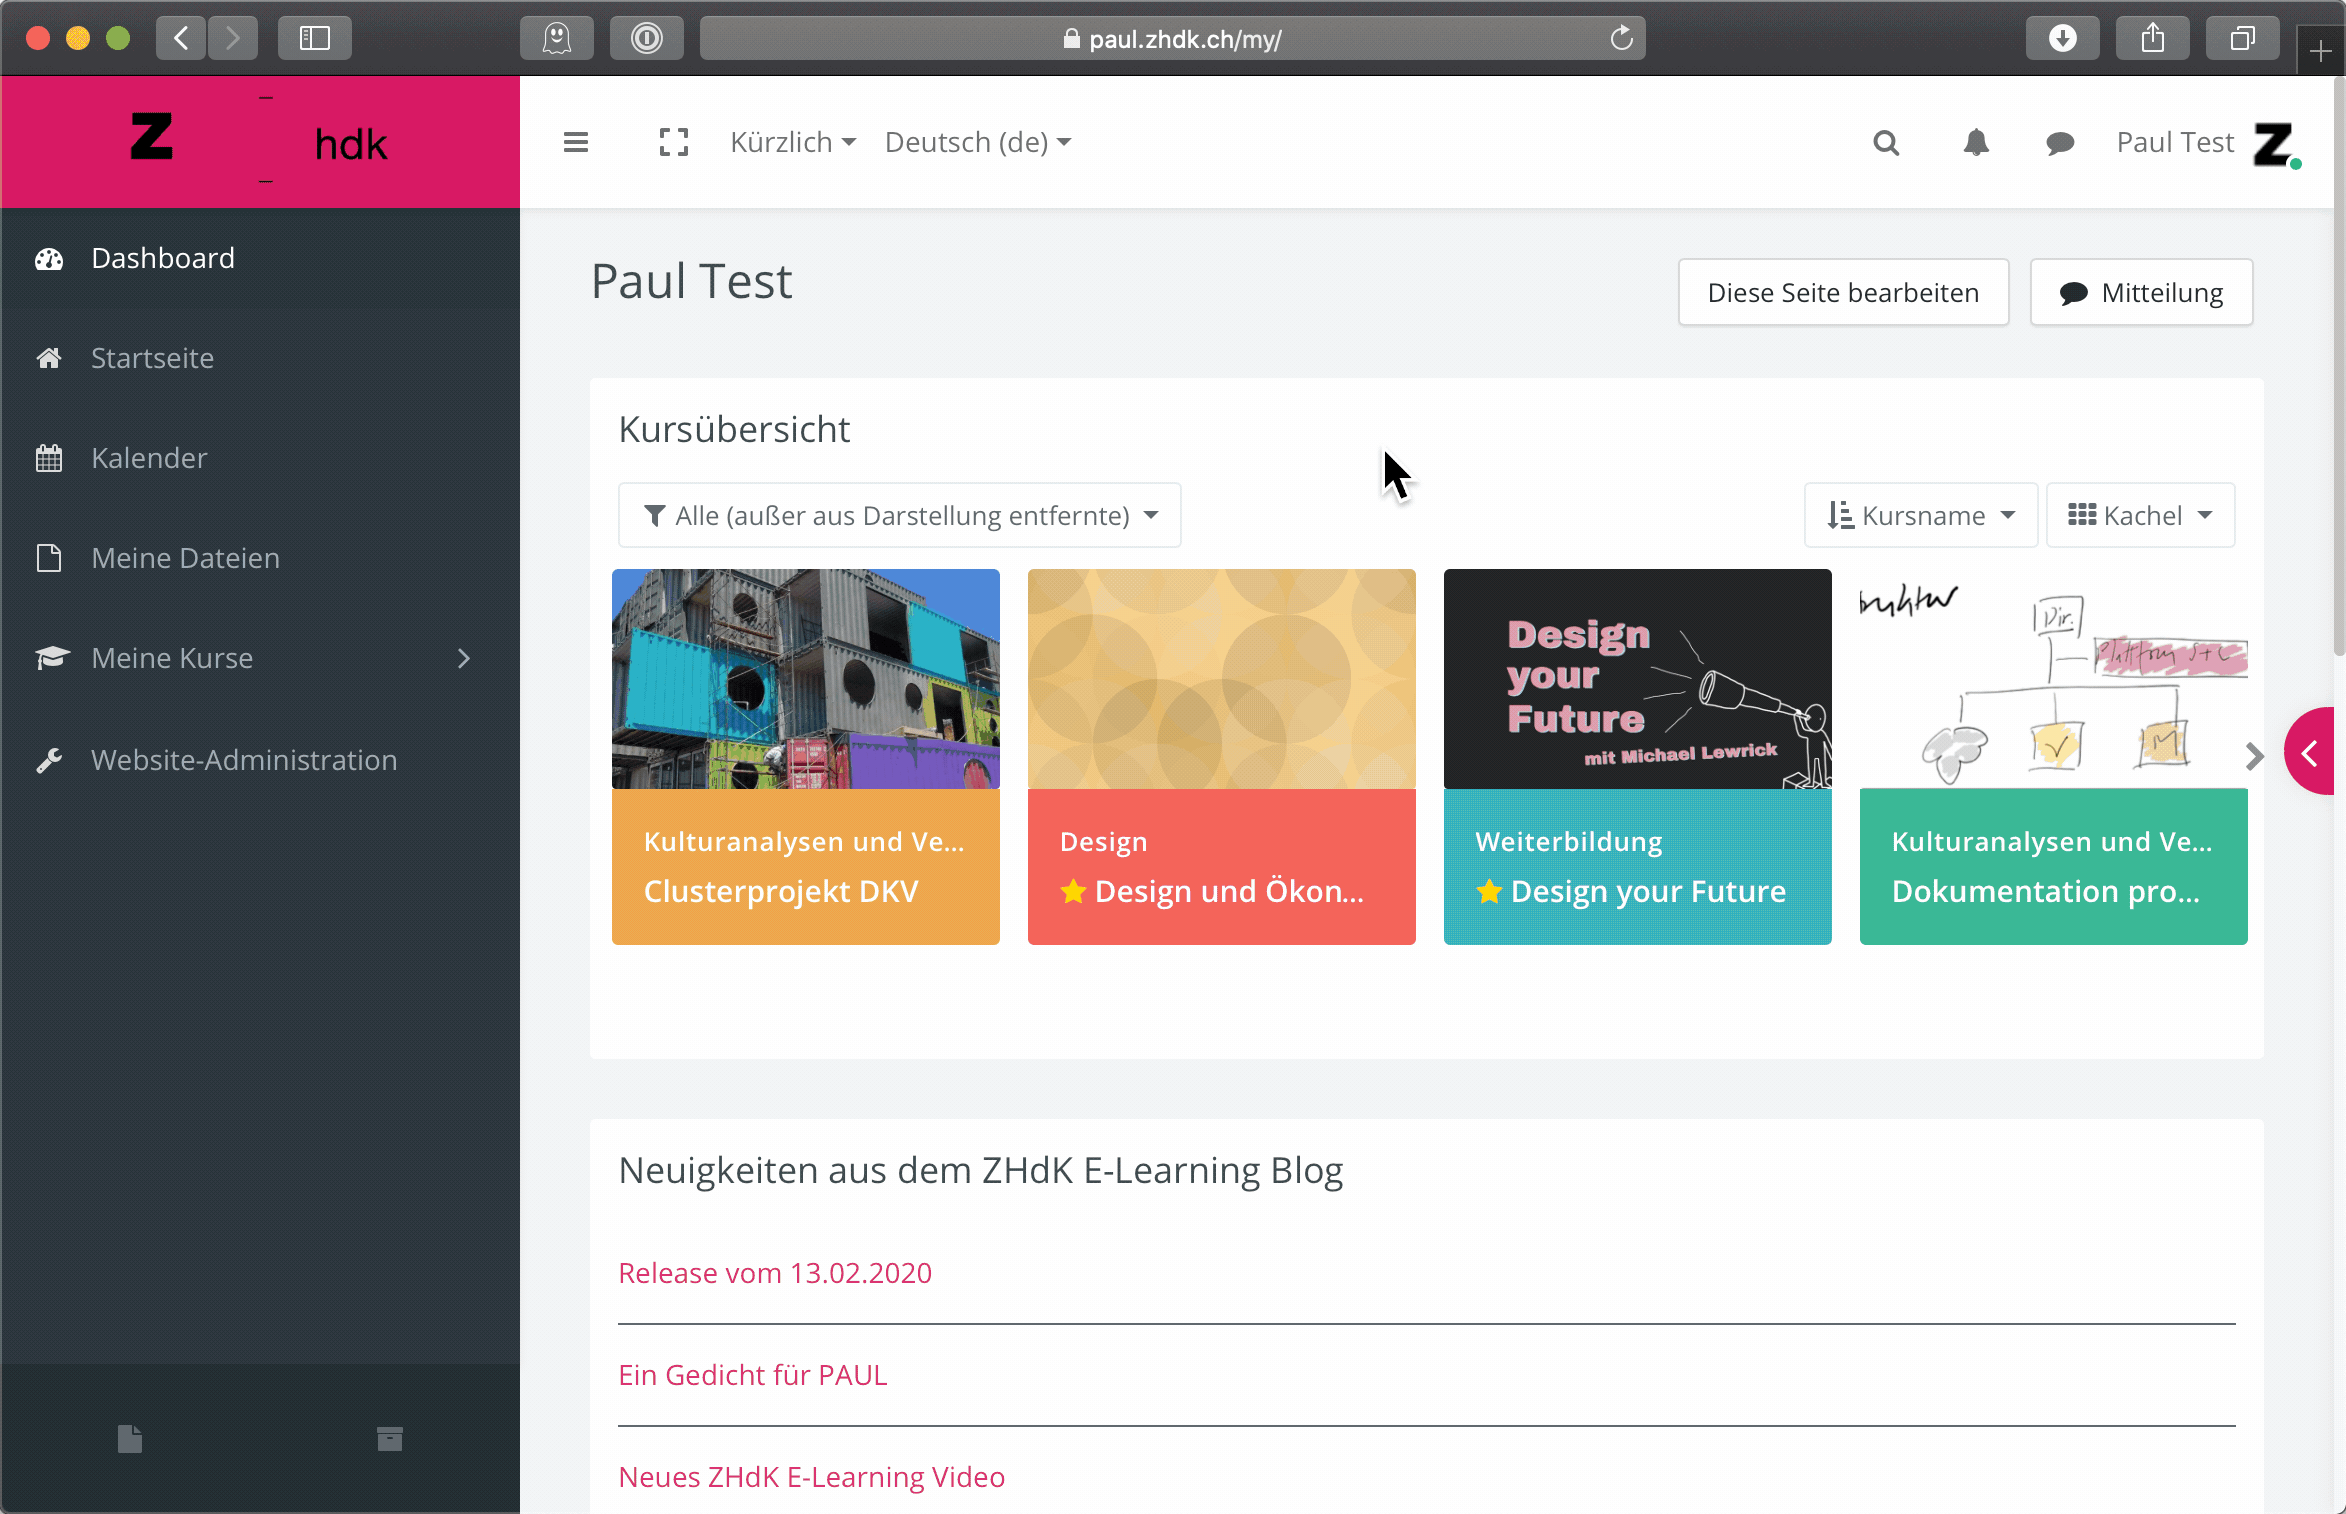Select Website-Administration in sidebar

(x=243, y=760)
